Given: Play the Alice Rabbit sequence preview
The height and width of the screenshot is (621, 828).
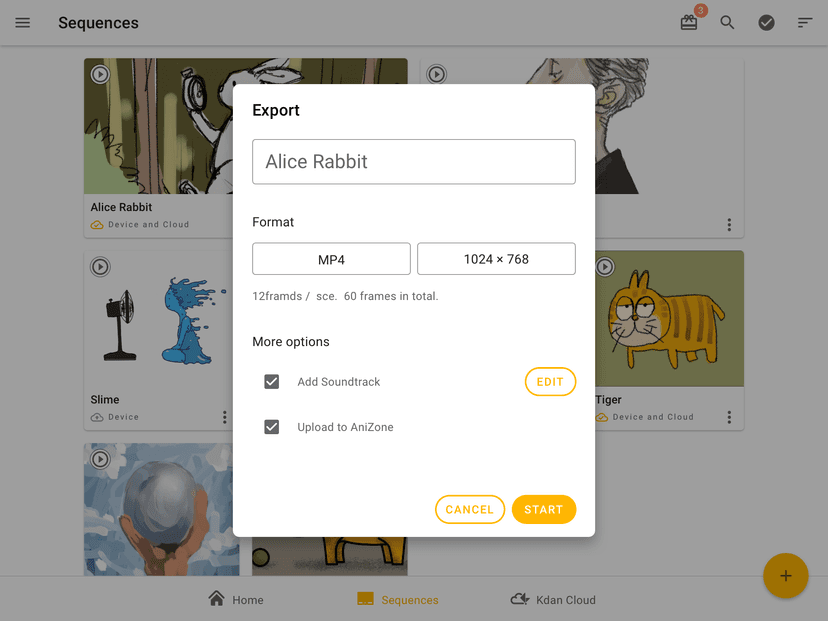Looking at the screenshot, I should click(x=100, y=74).
